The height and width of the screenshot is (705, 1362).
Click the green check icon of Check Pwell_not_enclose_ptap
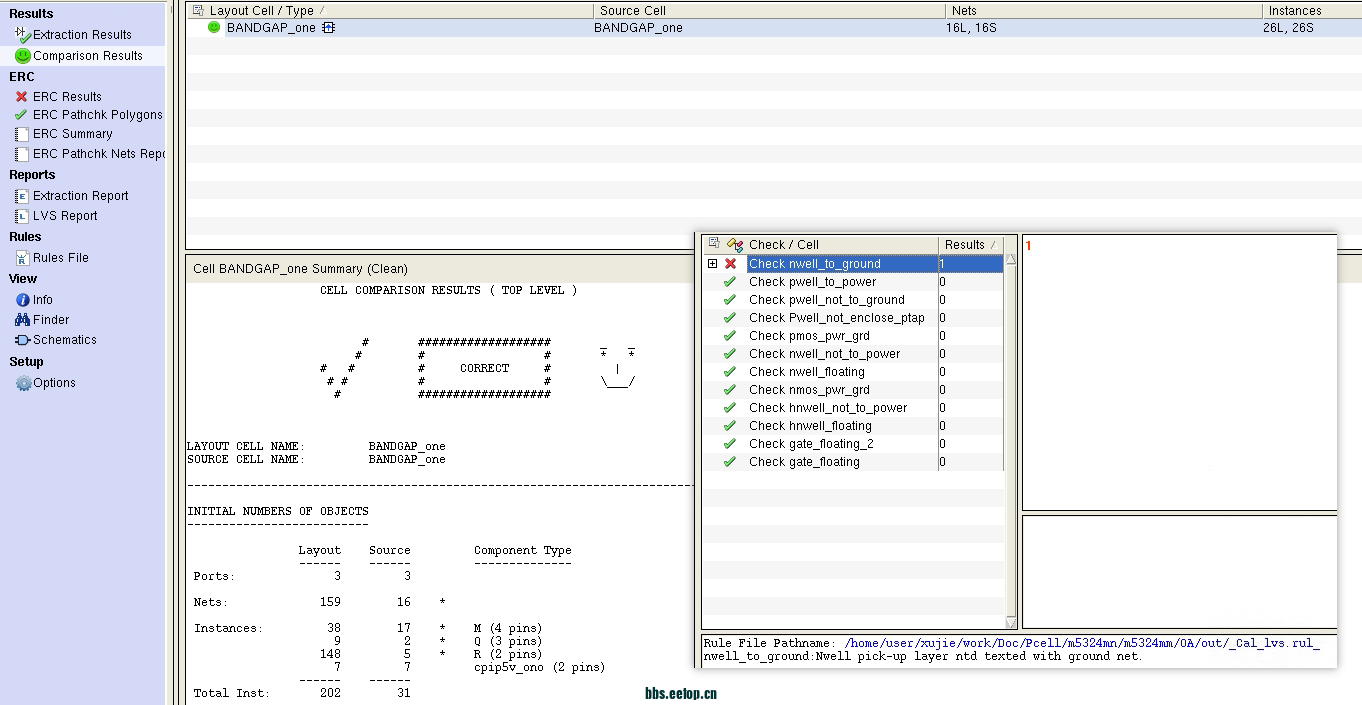click(731, 318)
